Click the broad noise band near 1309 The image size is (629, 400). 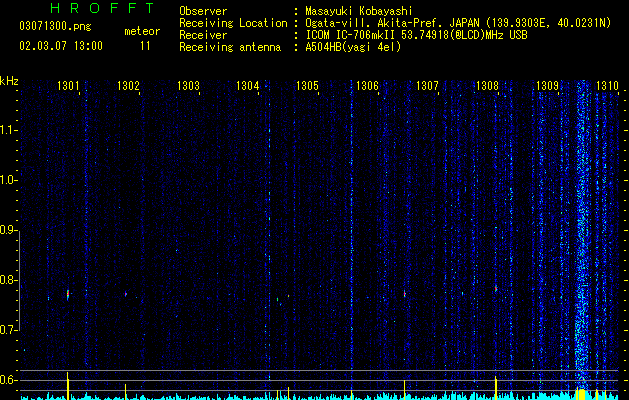point(582,237)
